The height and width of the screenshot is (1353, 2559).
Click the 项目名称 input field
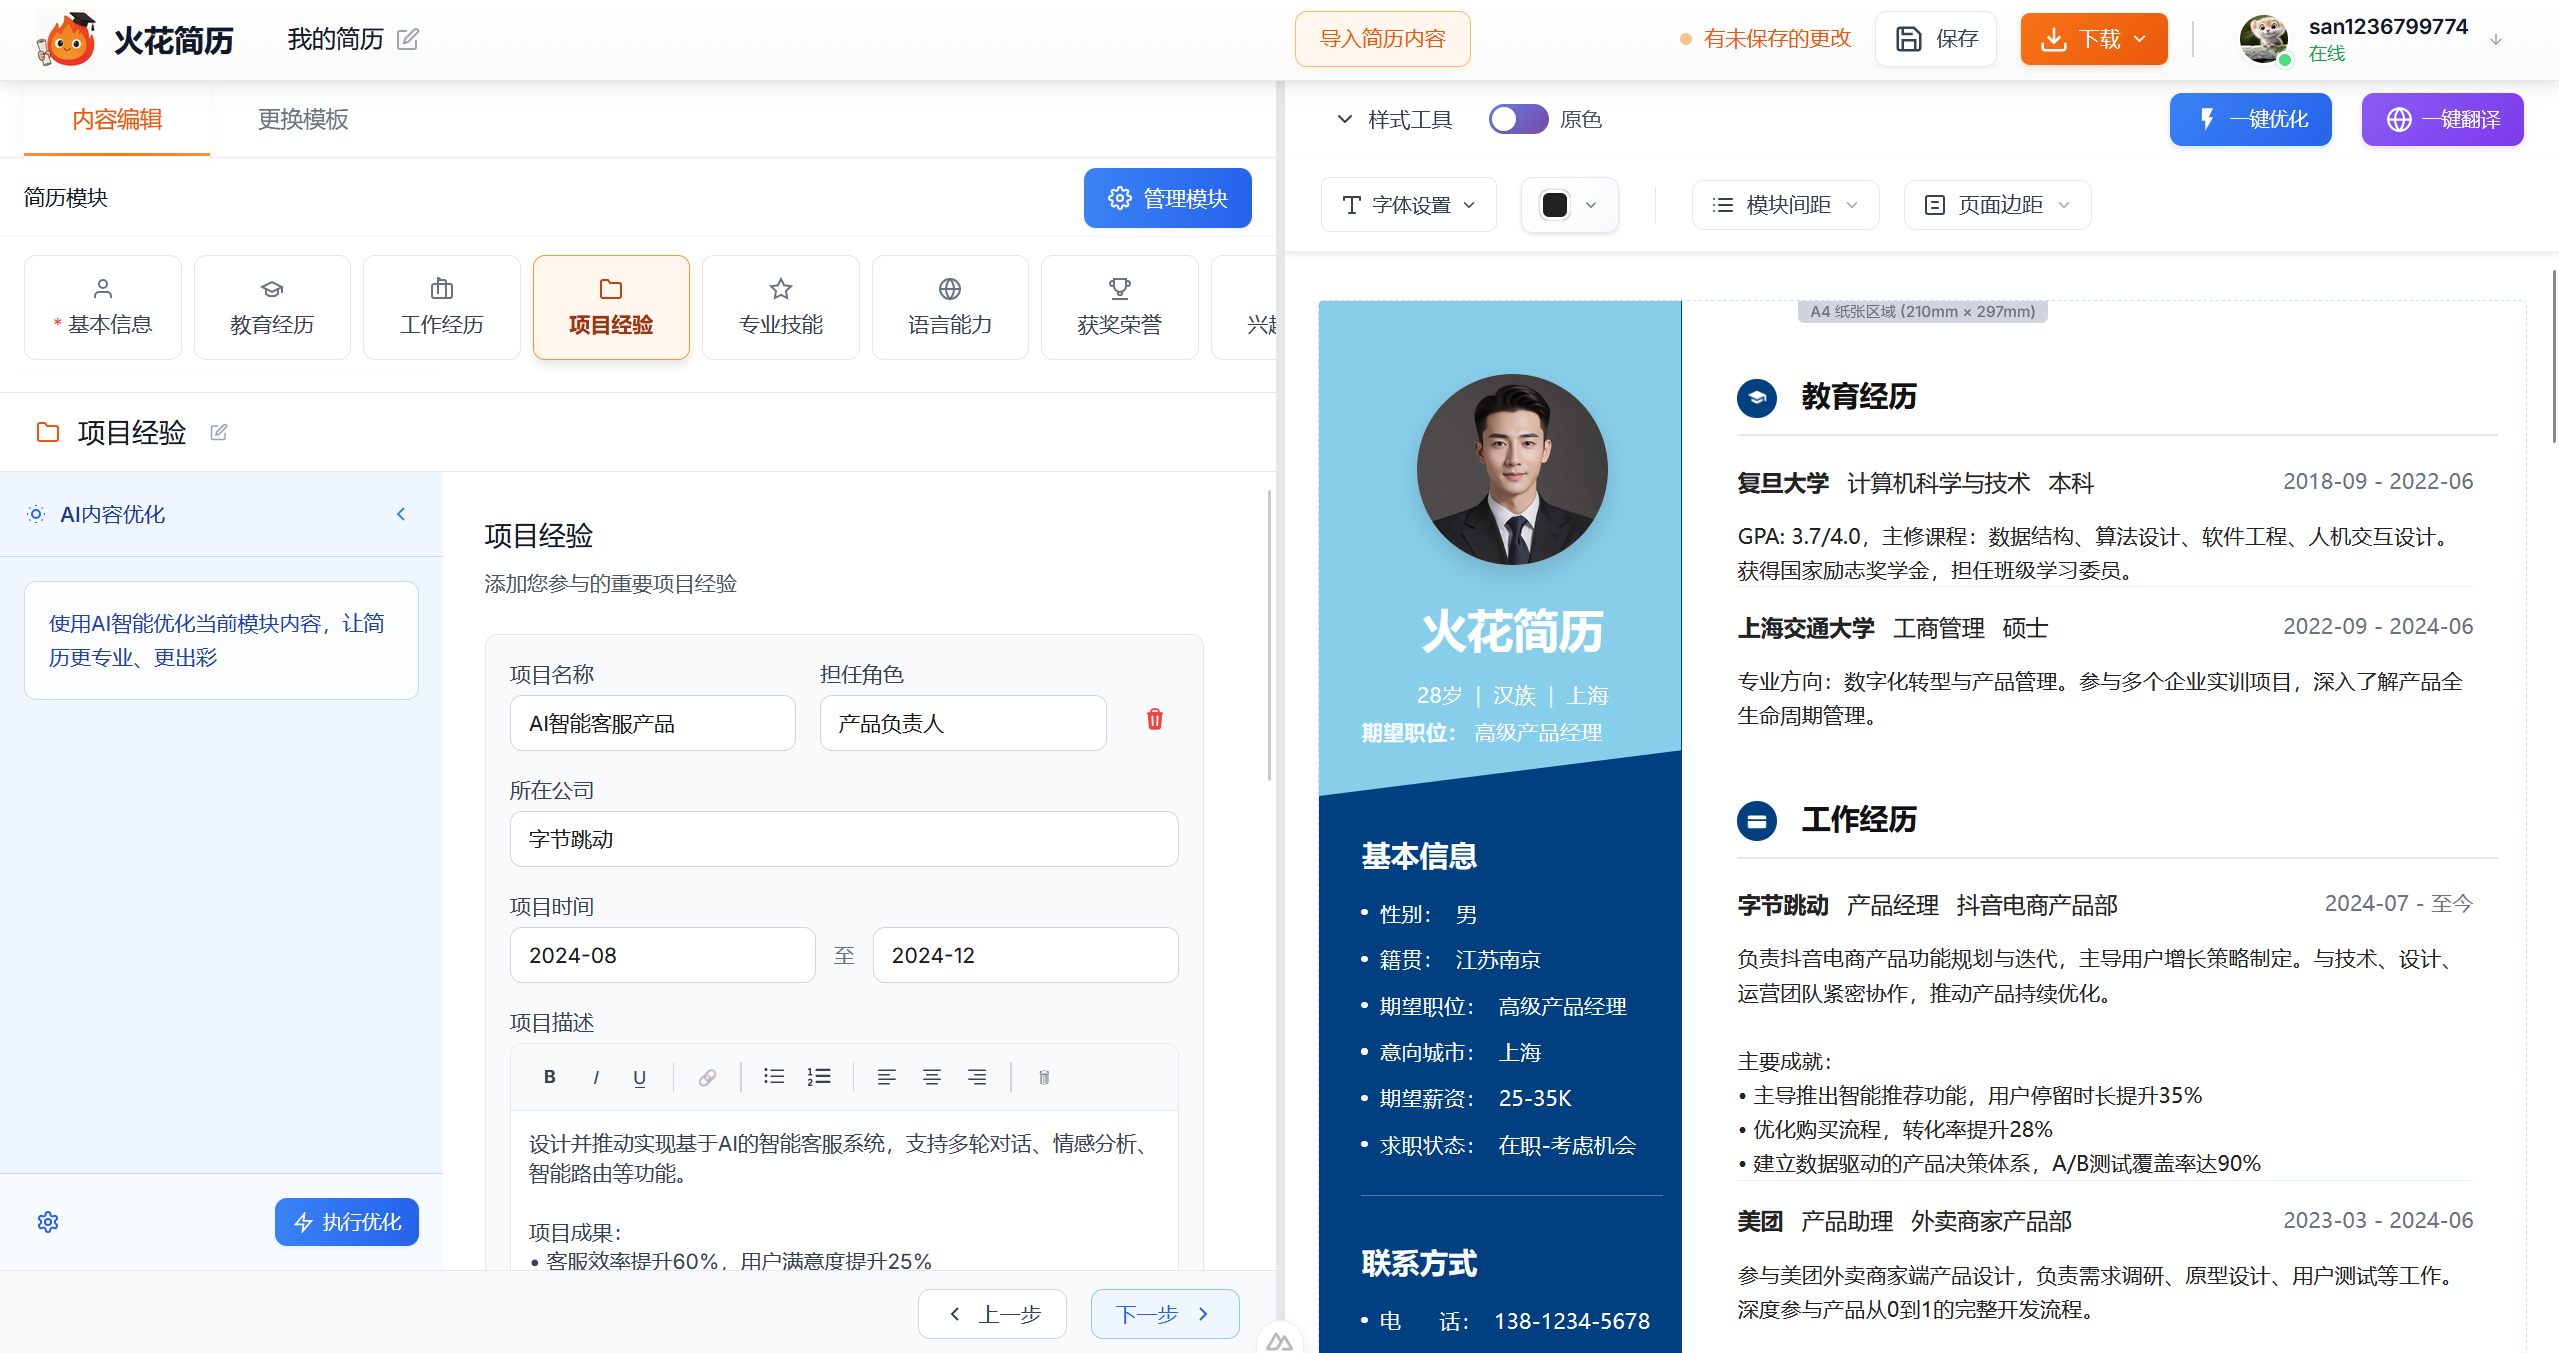[652, 722]
